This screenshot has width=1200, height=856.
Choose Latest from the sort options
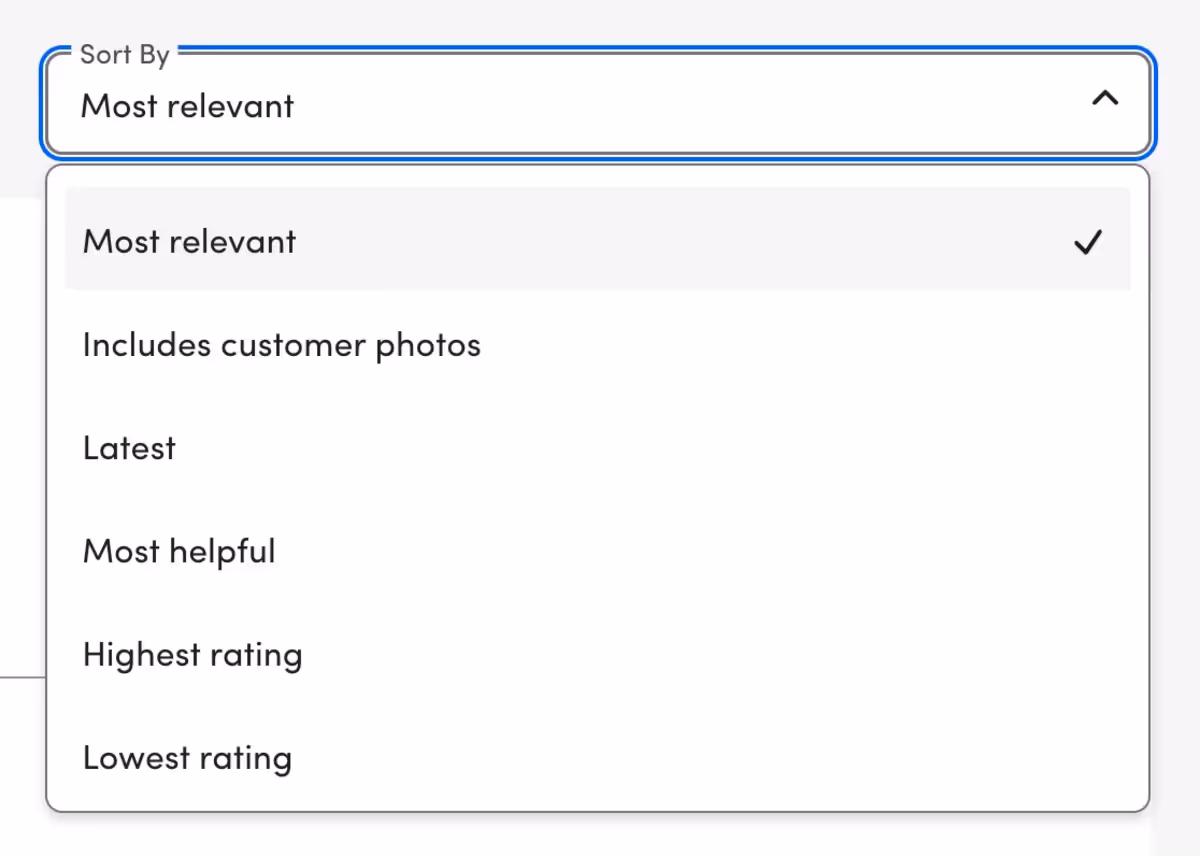129,449
